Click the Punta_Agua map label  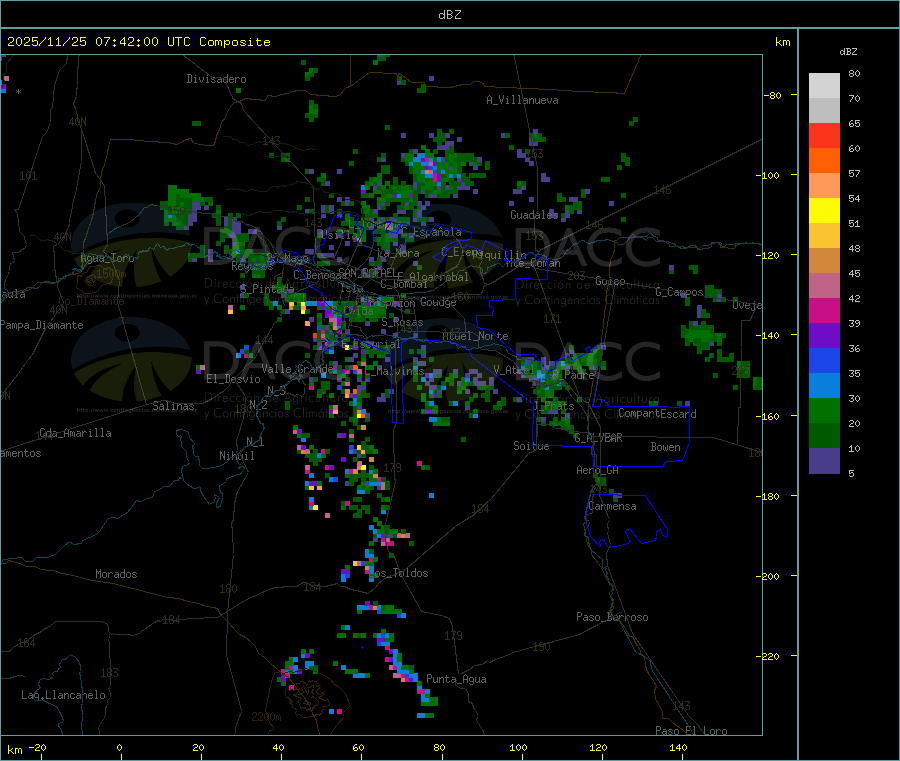tap(456, 679)
